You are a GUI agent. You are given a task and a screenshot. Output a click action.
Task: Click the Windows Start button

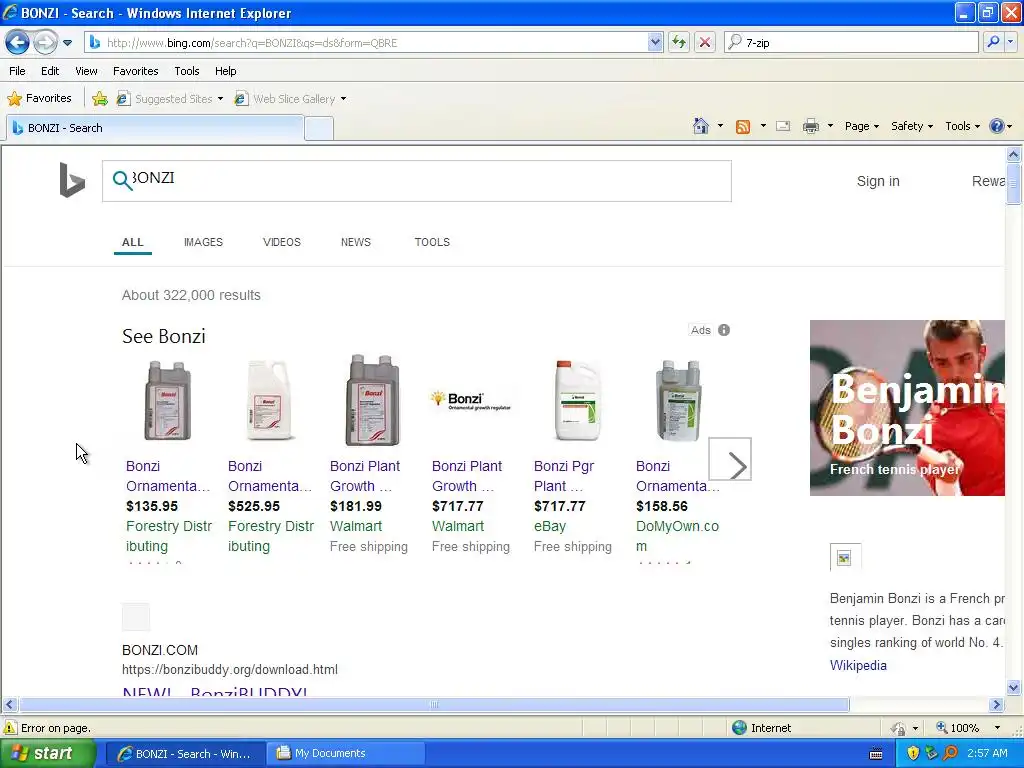47,753
